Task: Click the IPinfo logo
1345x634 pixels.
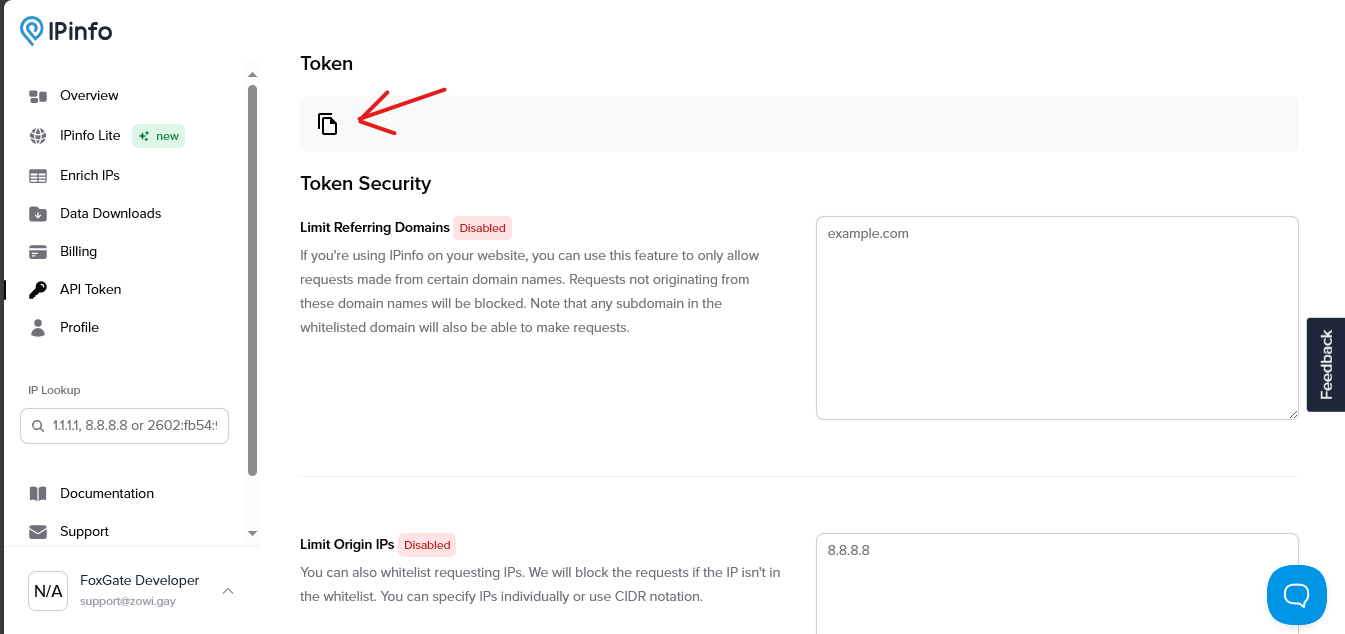Action: point(66,31)
